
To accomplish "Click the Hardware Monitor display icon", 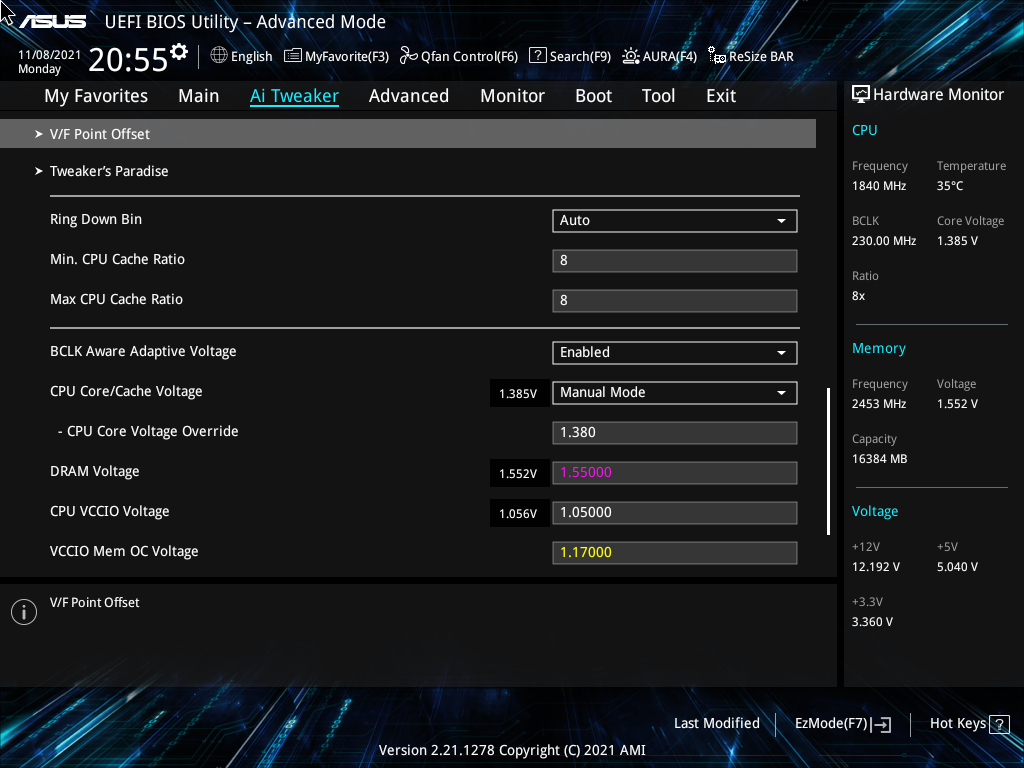I will pos(861,95).
